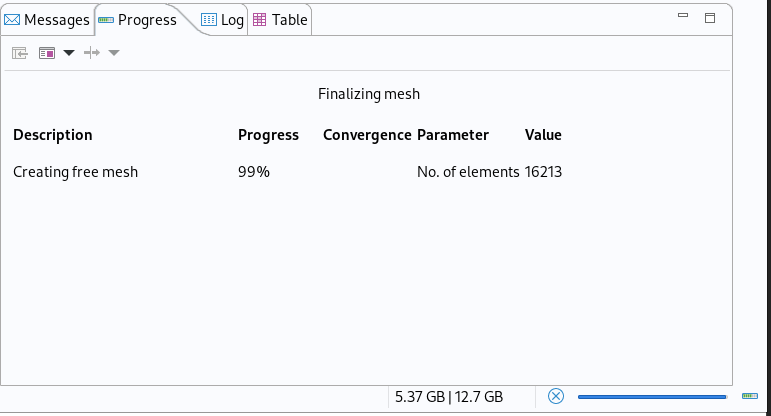
Task: Click the envelope icon on Messages tab
Action: (x=13, y=20)
